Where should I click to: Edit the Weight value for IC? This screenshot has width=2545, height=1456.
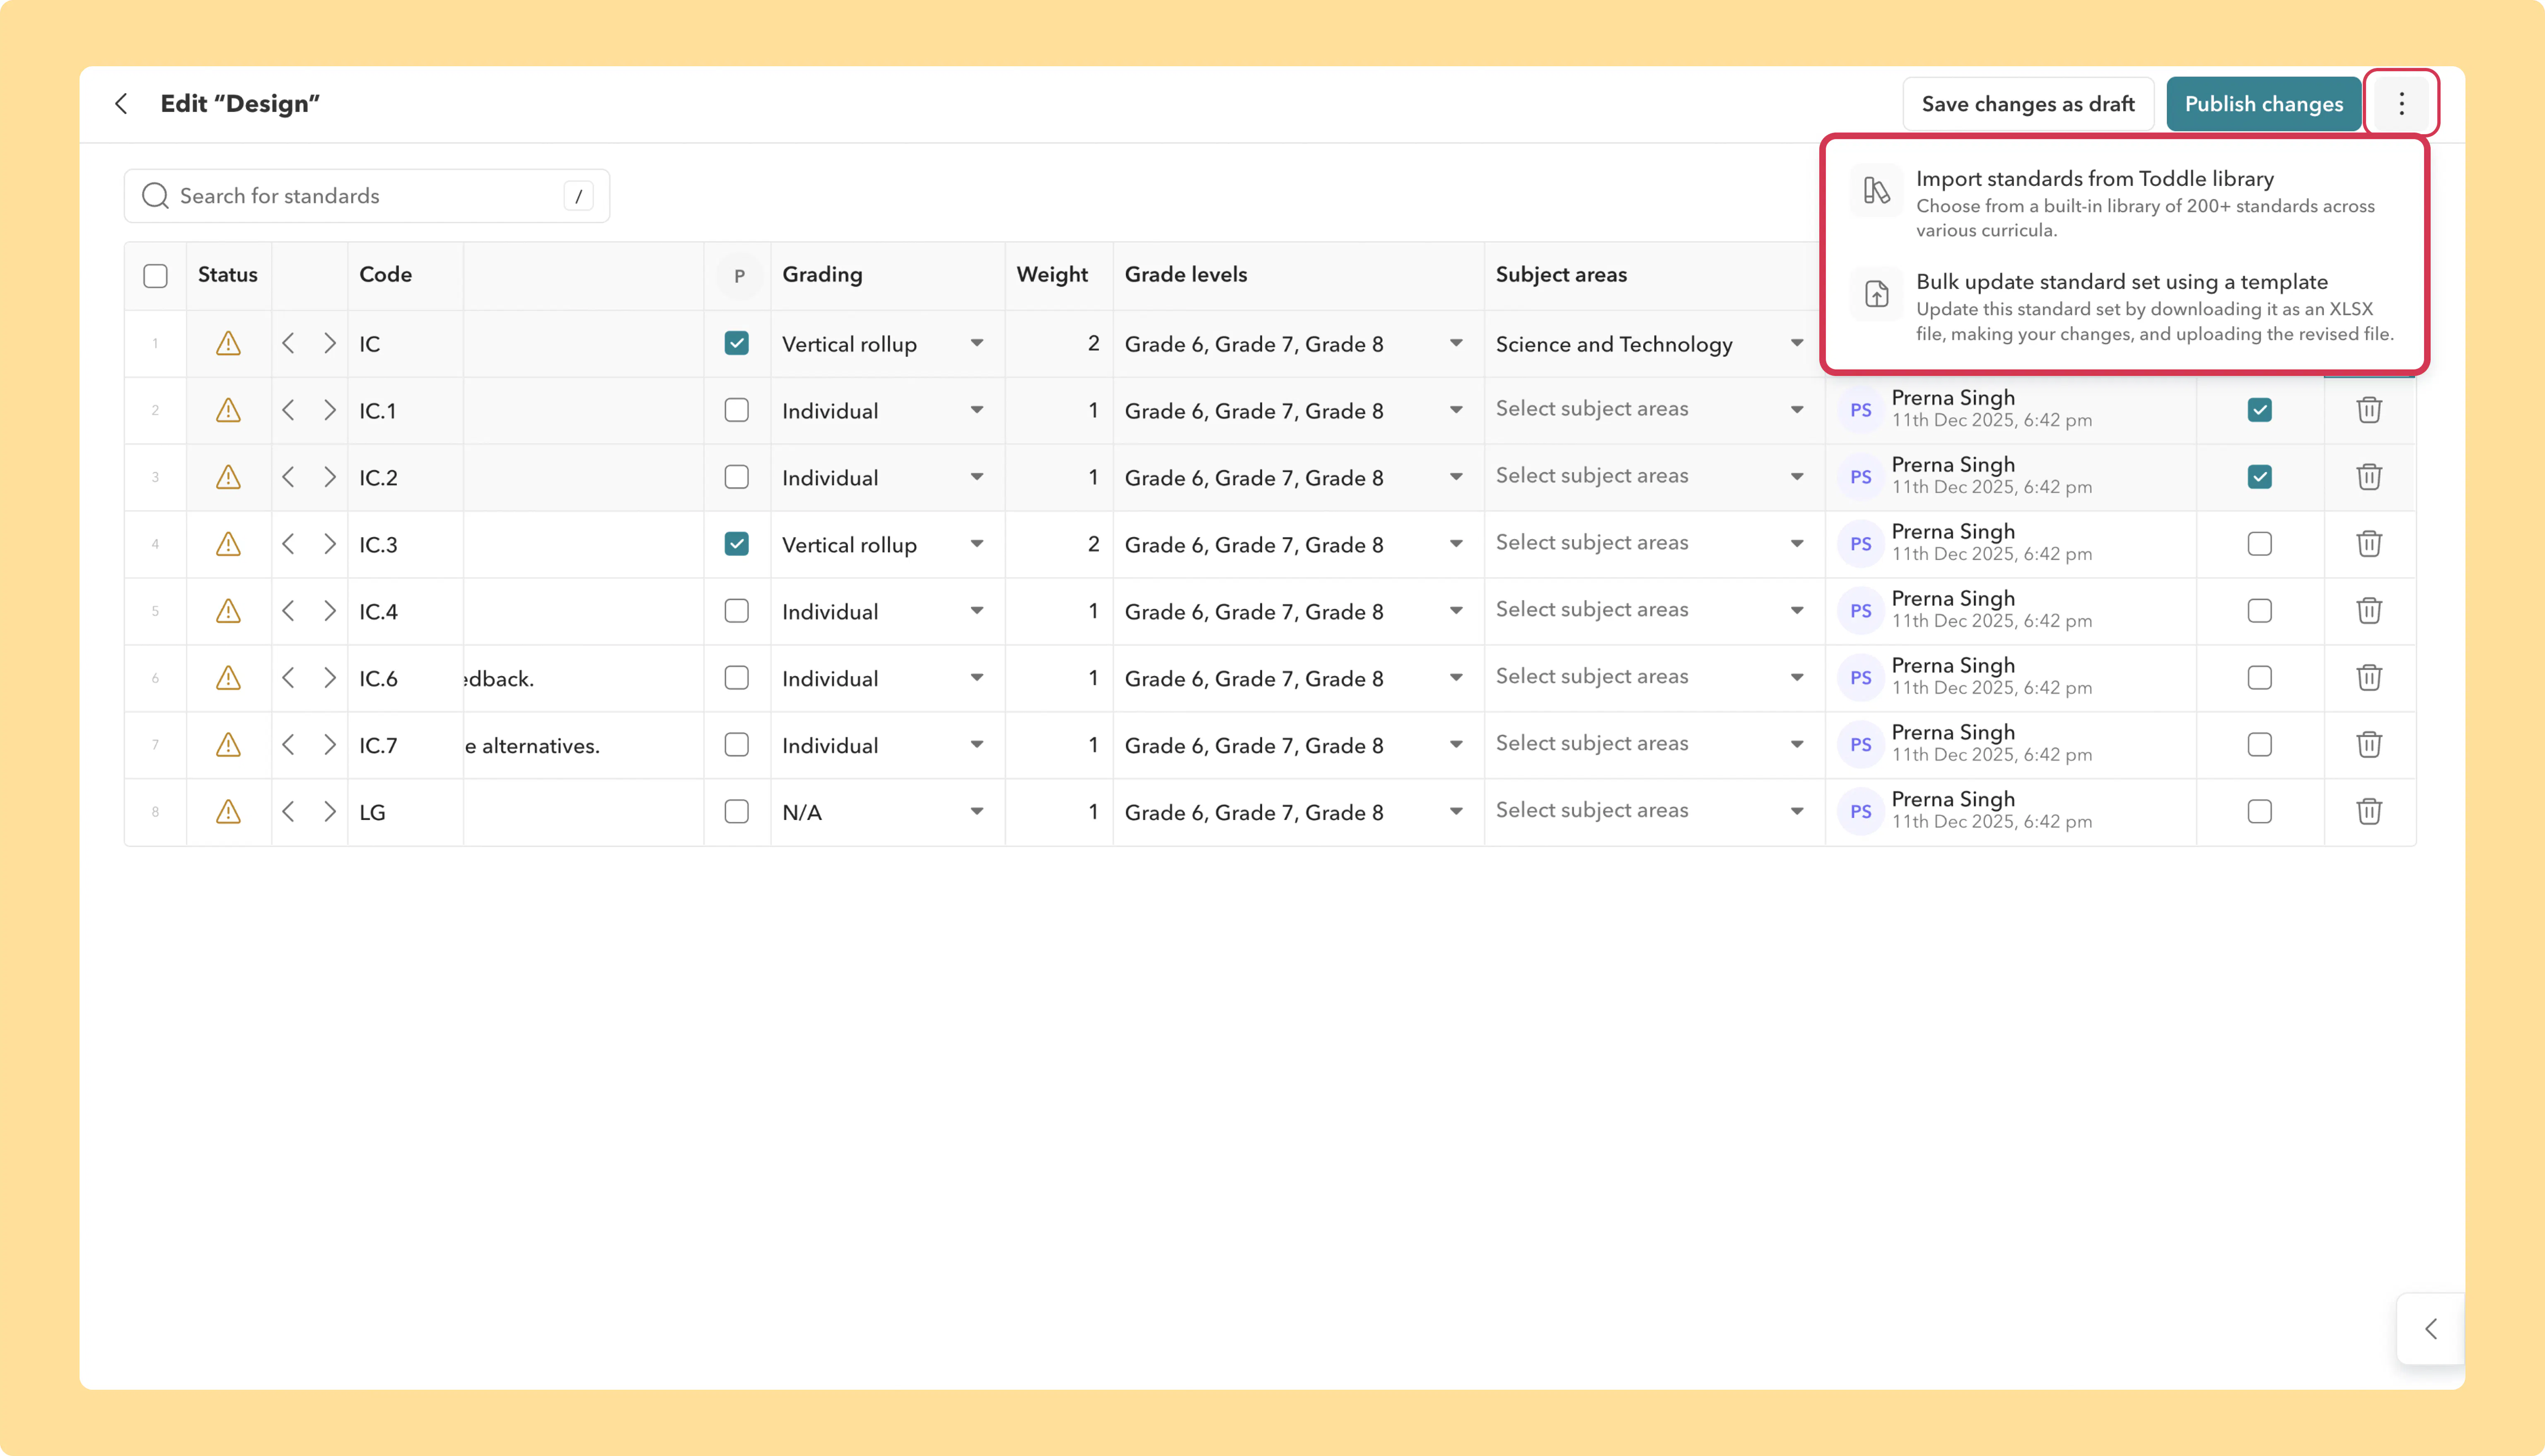(1059, 344)
